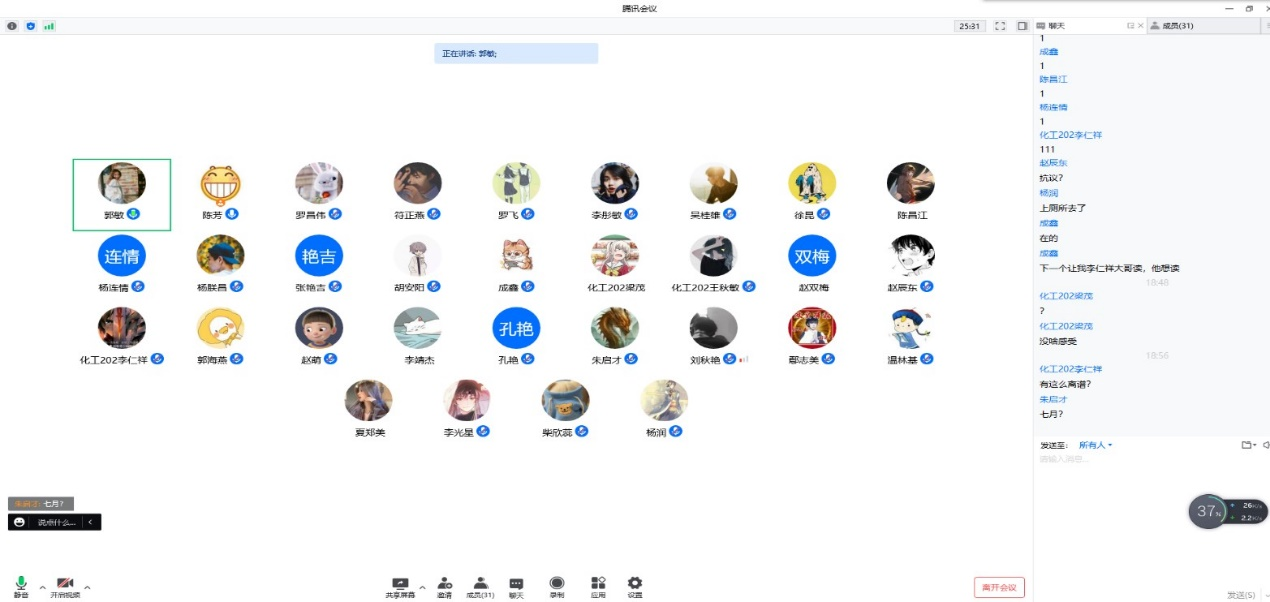Collapse the 'Say something' chat bubble bar
This screenshot has width=1270, height=602.
pyautogui.click(x=90, y=522)
